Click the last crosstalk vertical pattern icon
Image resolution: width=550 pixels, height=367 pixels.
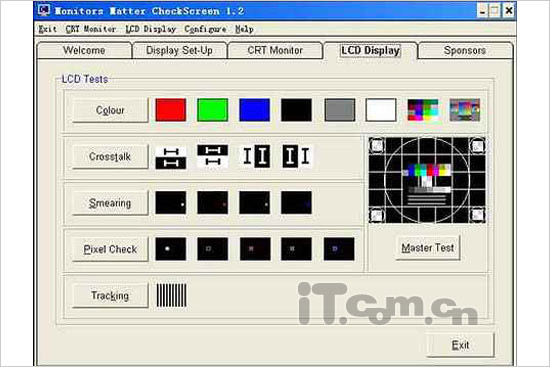(x=296, y=156)
